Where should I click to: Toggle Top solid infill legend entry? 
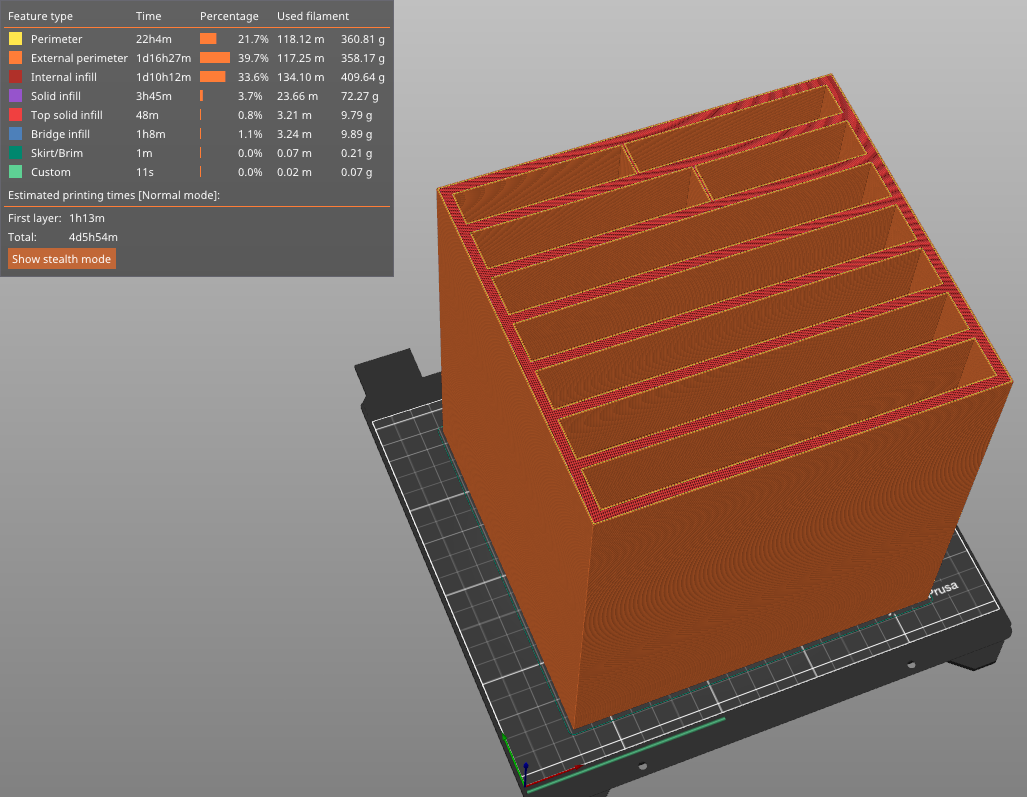pos(66,115)
